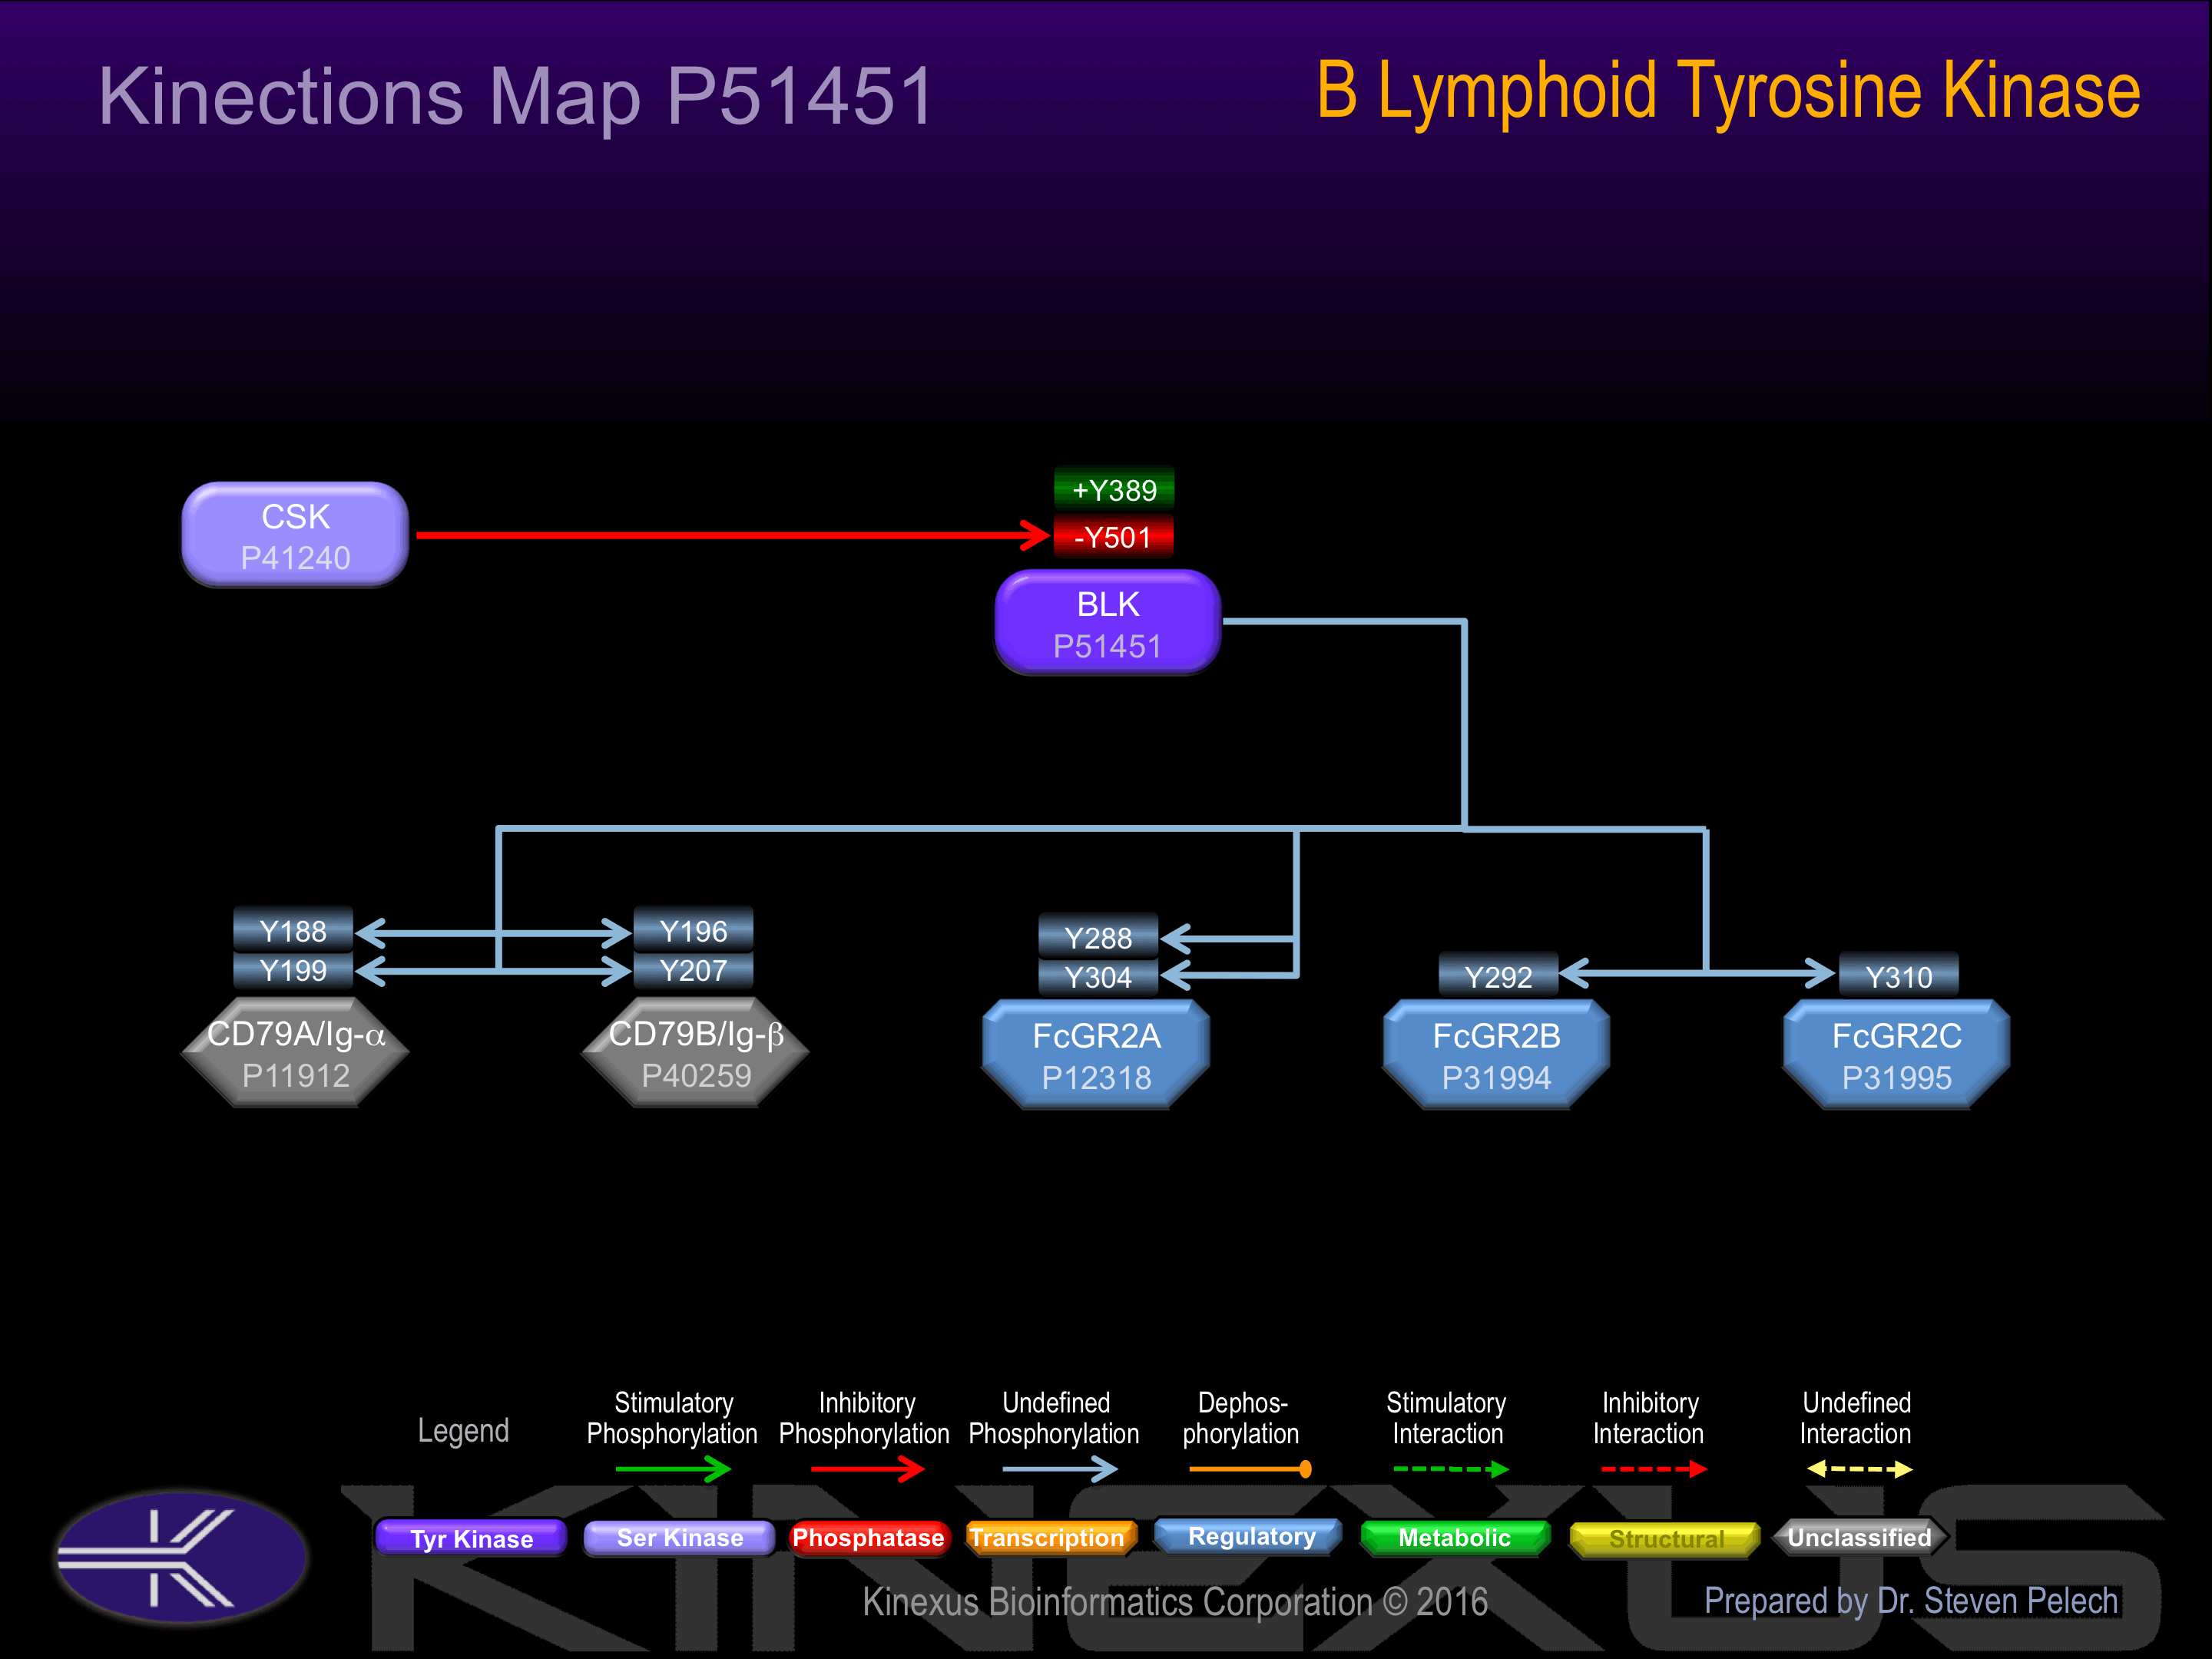Select the FcGR2A P12318 node
The image size is (2212, 1659).
pyautogui.click(x=1097, y=1055)
